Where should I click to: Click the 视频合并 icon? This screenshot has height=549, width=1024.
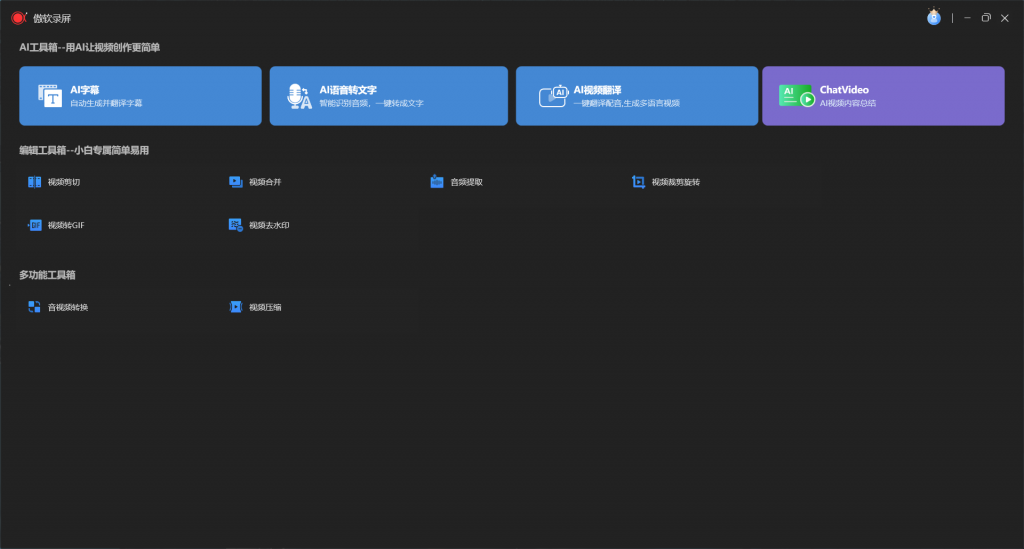pyautogui.click(x=236, y=182)
